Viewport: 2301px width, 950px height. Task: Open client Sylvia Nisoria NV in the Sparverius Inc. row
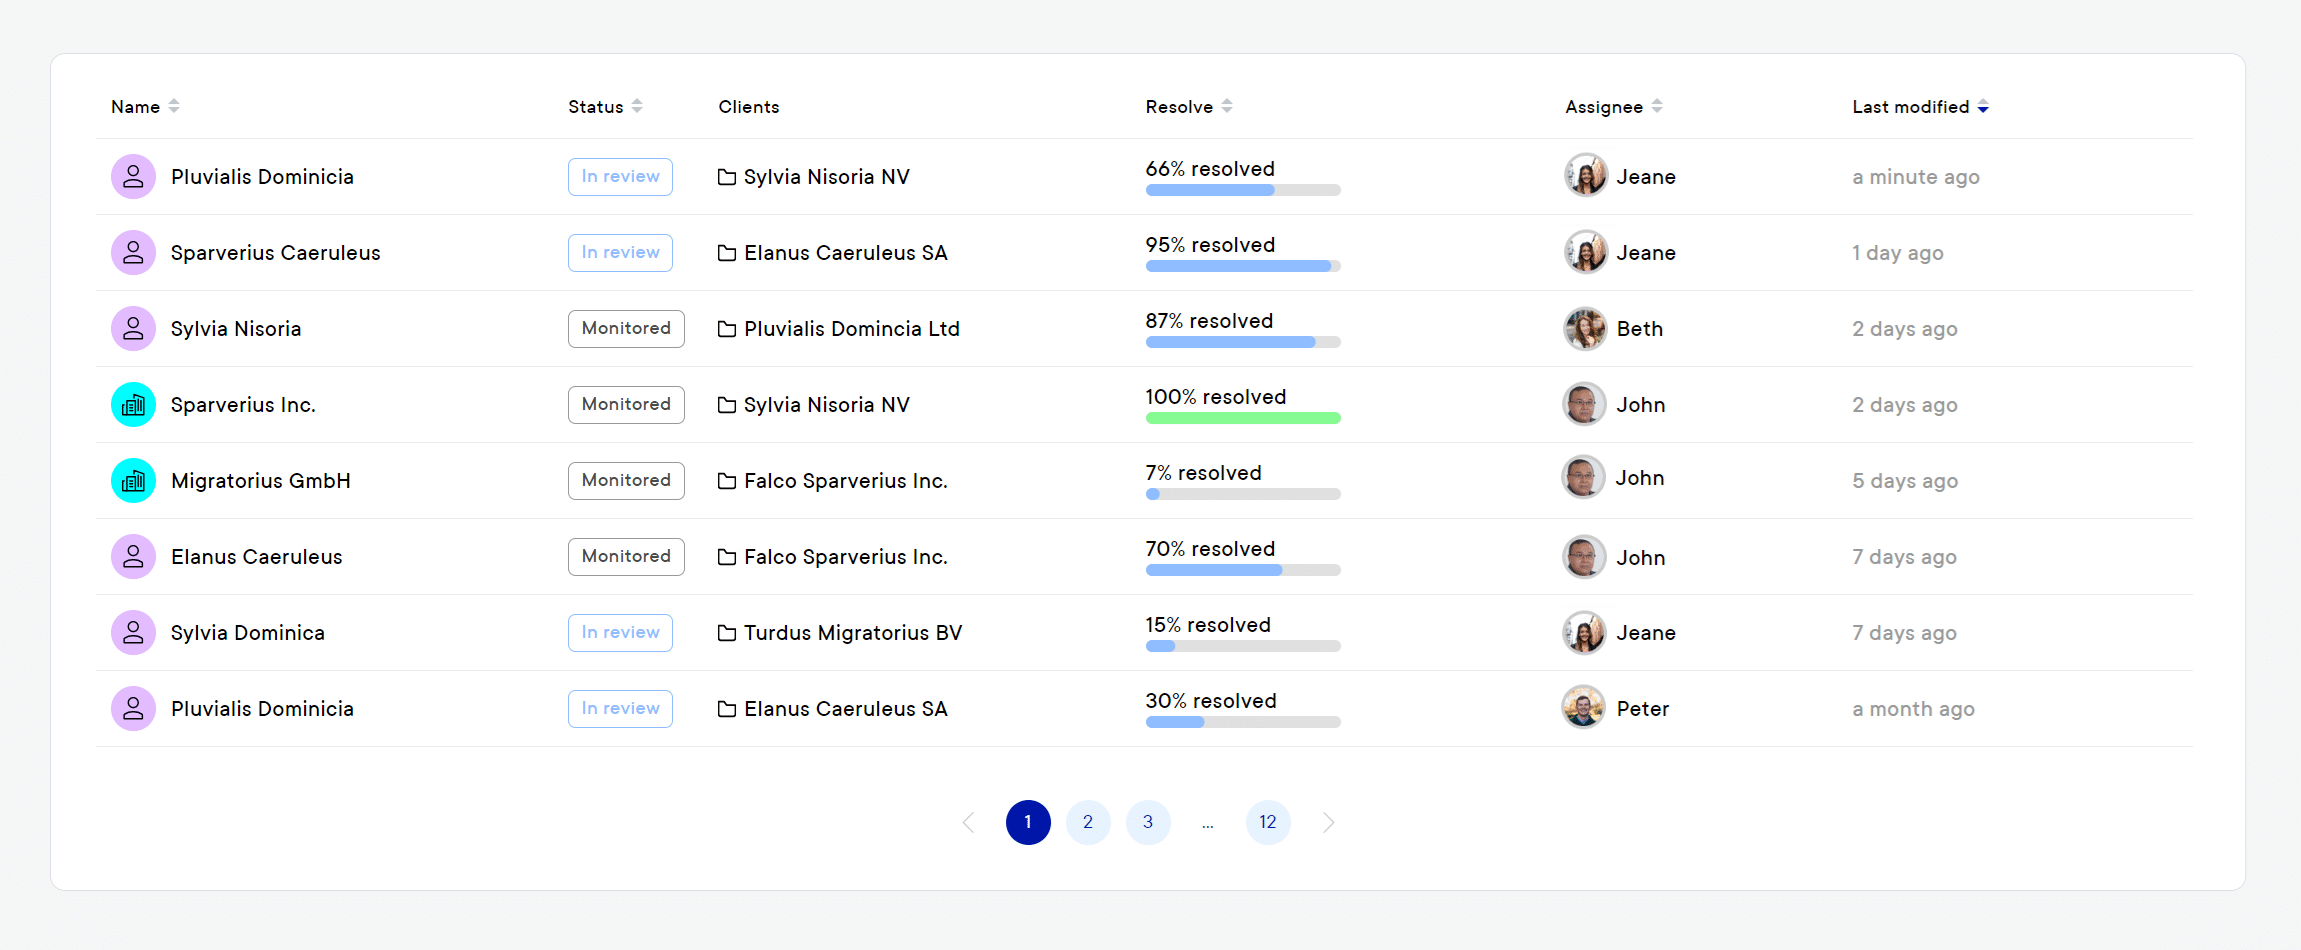[827, 405]
